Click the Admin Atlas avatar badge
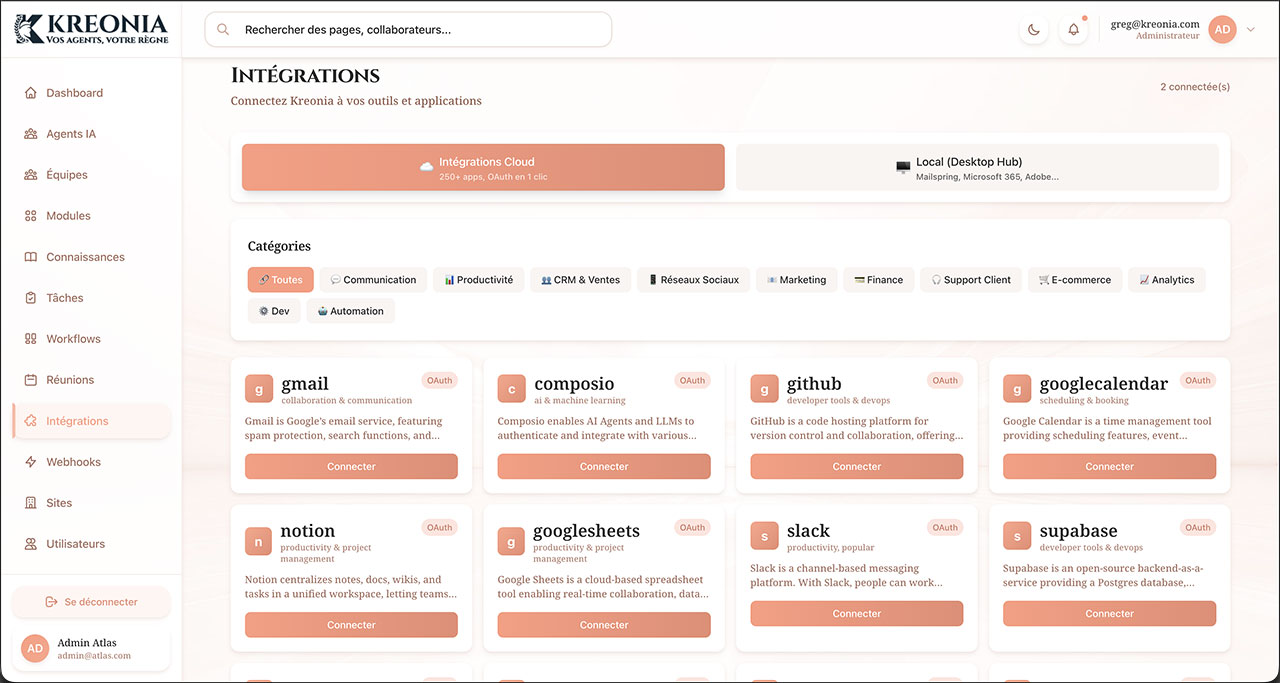 (34, 648)
